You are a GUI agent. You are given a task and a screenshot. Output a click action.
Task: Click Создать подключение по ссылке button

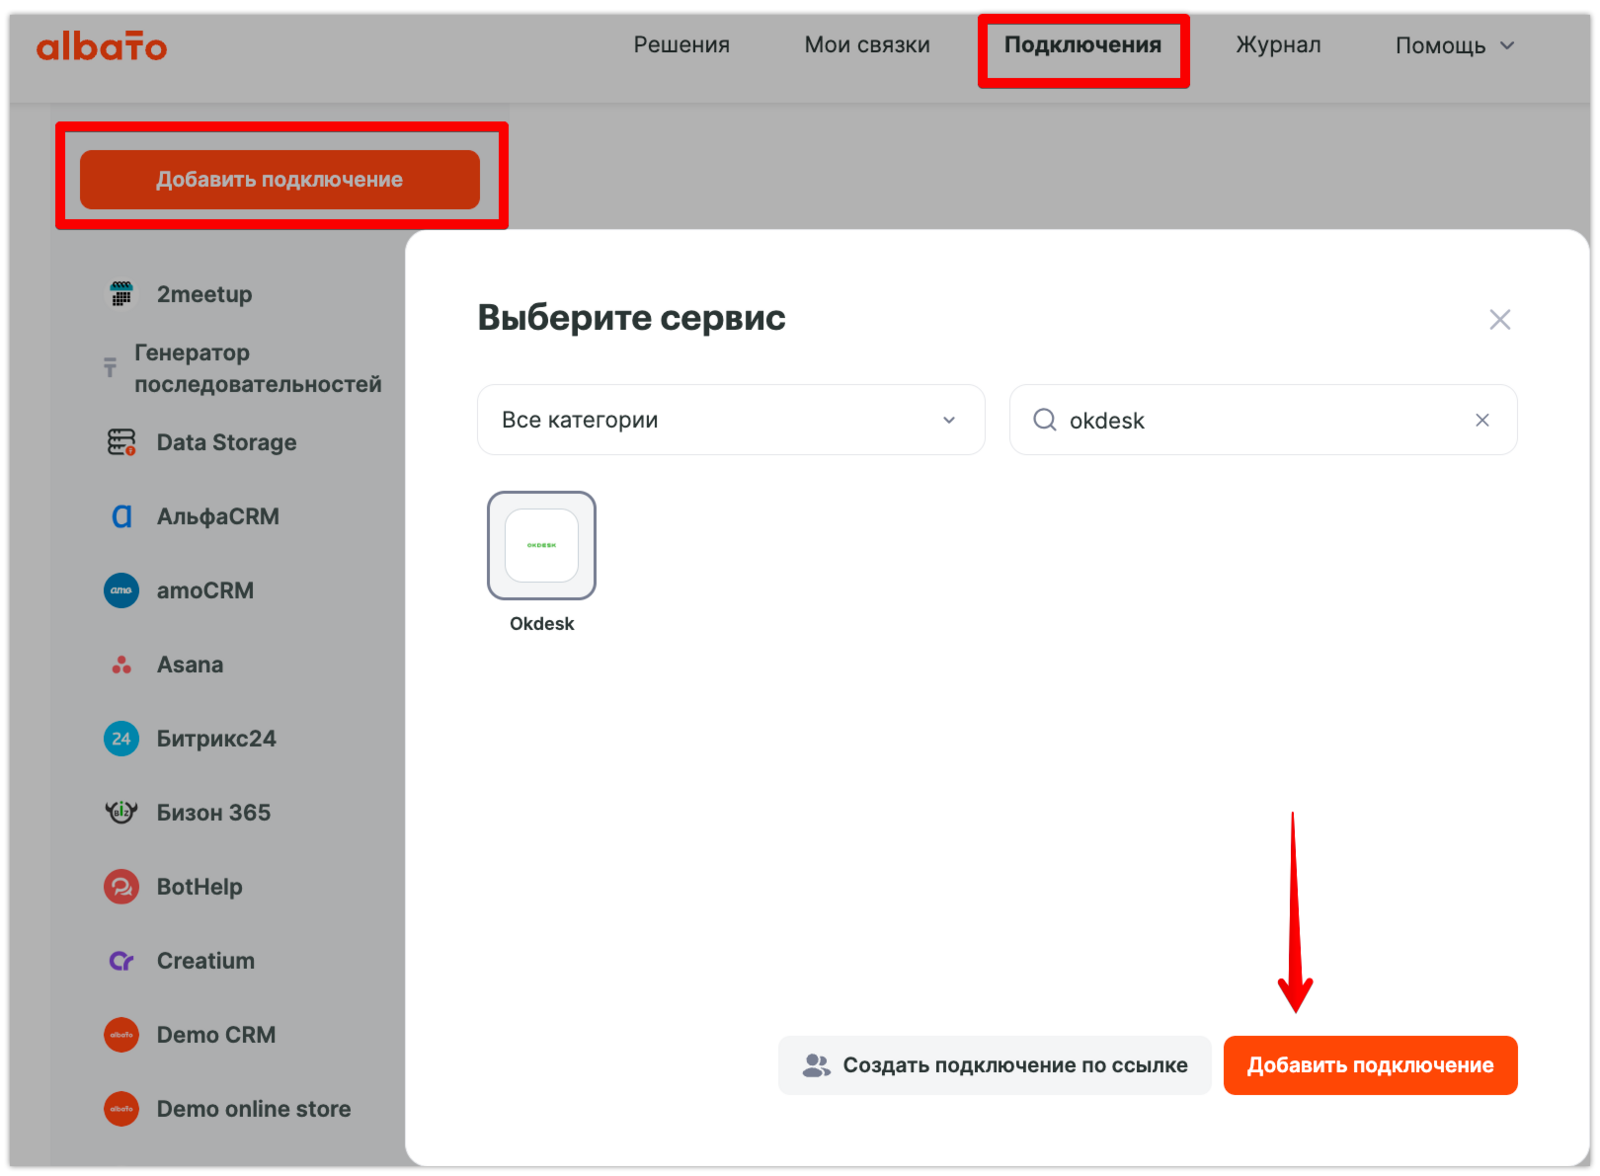point(995,1065)
